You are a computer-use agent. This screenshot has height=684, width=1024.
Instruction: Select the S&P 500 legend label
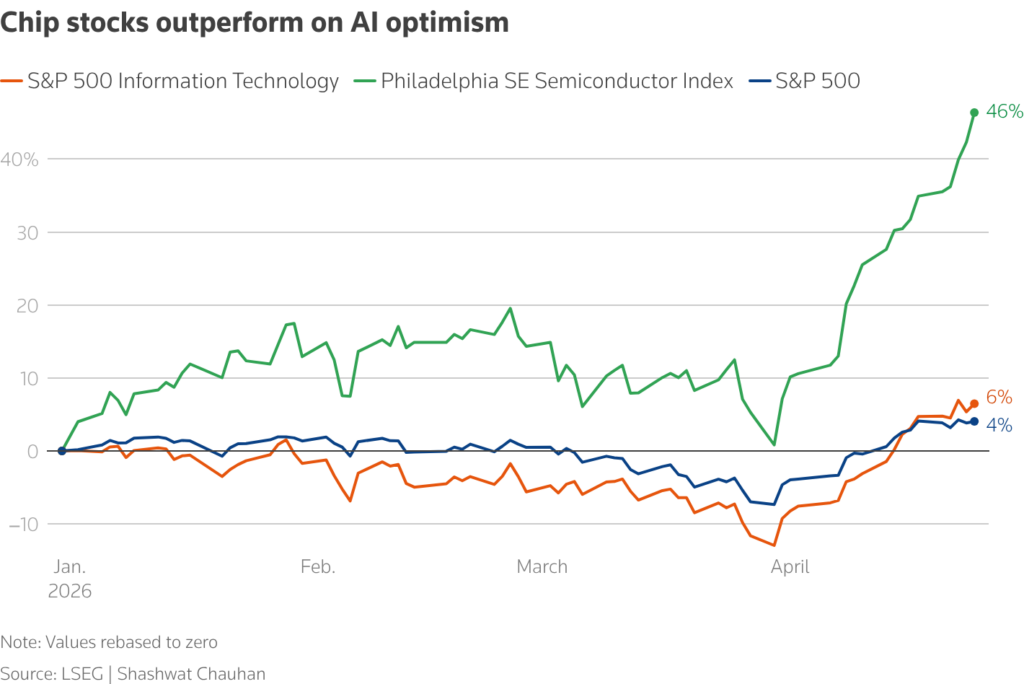pyautogui.click(x=818, y=81)
